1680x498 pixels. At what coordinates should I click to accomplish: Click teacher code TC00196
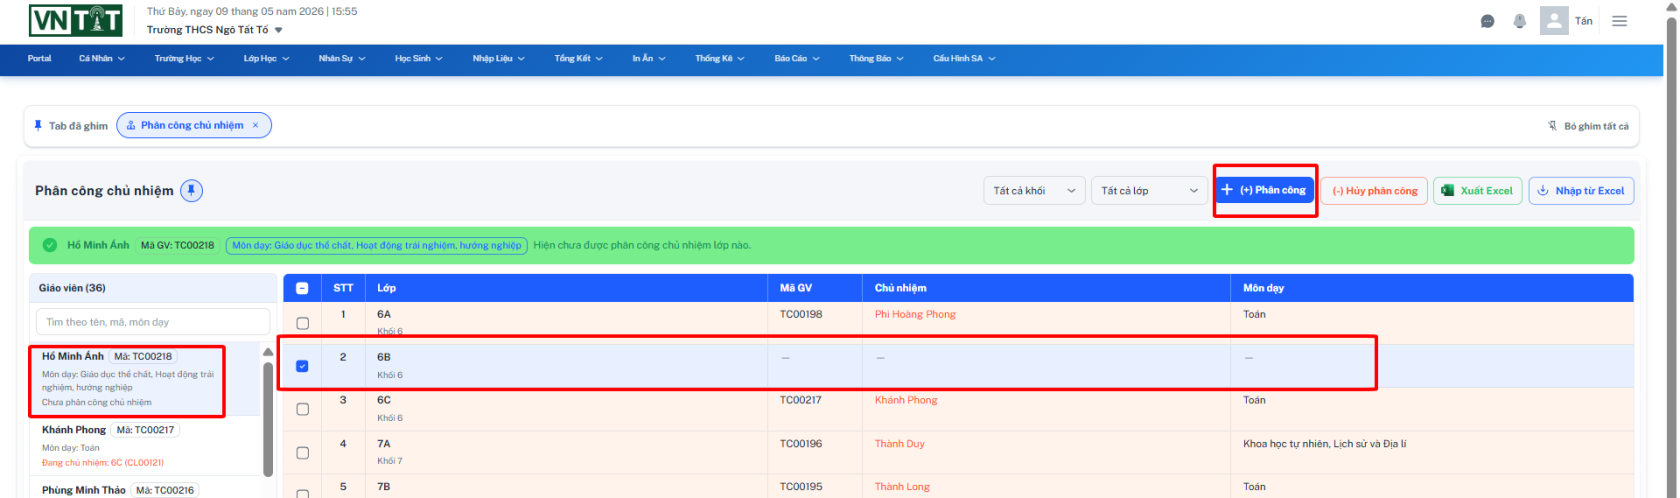pos(801,444)
